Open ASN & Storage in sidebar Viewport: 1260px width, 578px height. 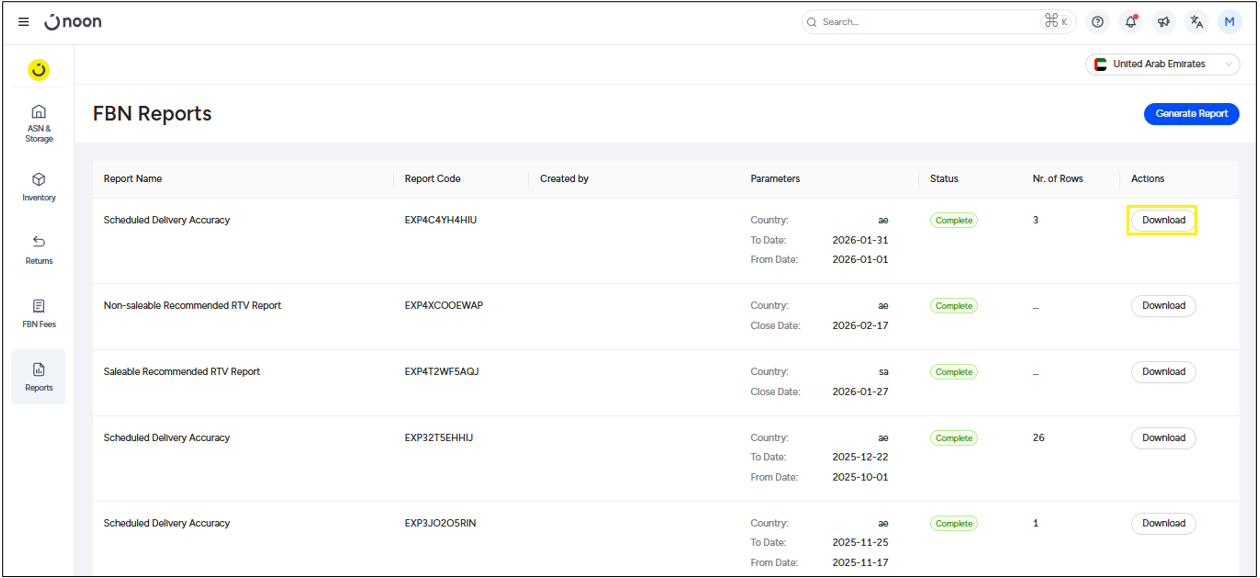click(x=39, y=123)
